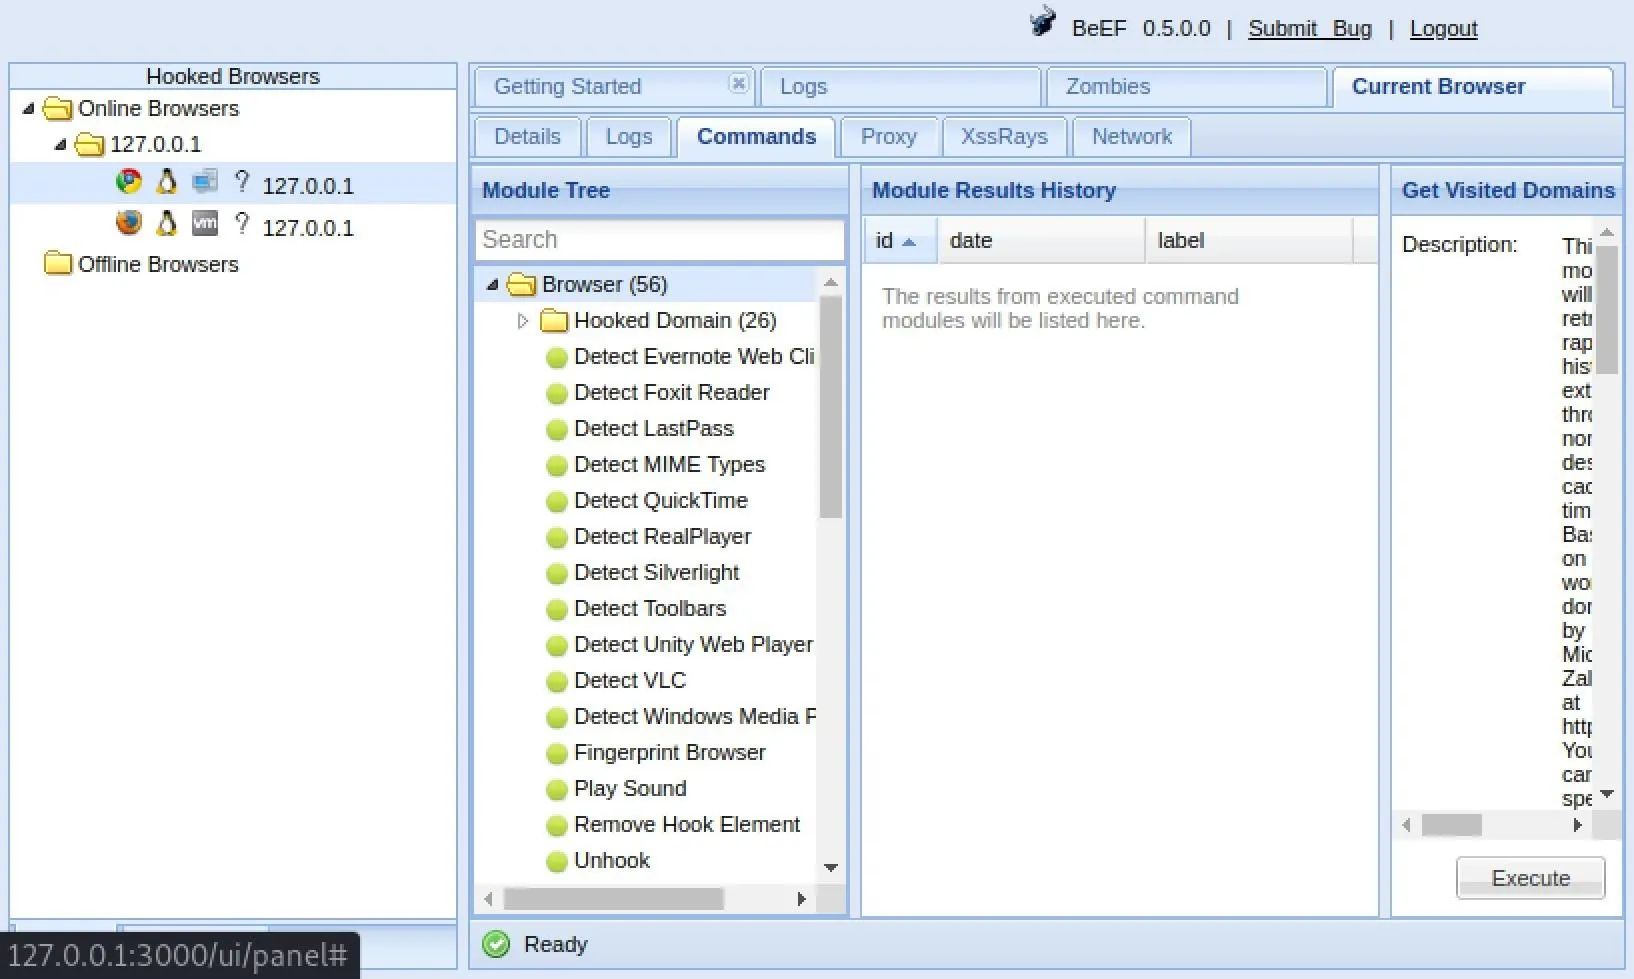Open the XssRays sub-tab
Image resolution: width=1634 pixels, height=979 pixels.
(1004, 137)
